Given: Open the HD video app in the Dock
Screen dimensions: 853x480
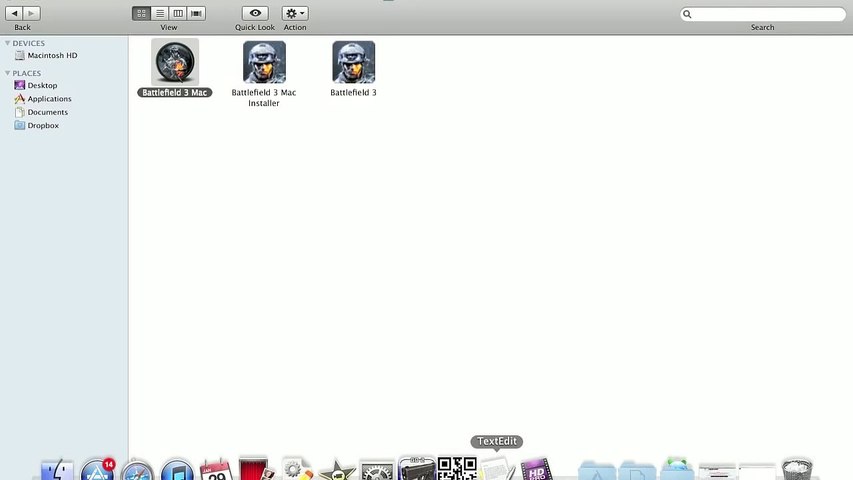Looking at the screenshot, I should pos(536,470).
